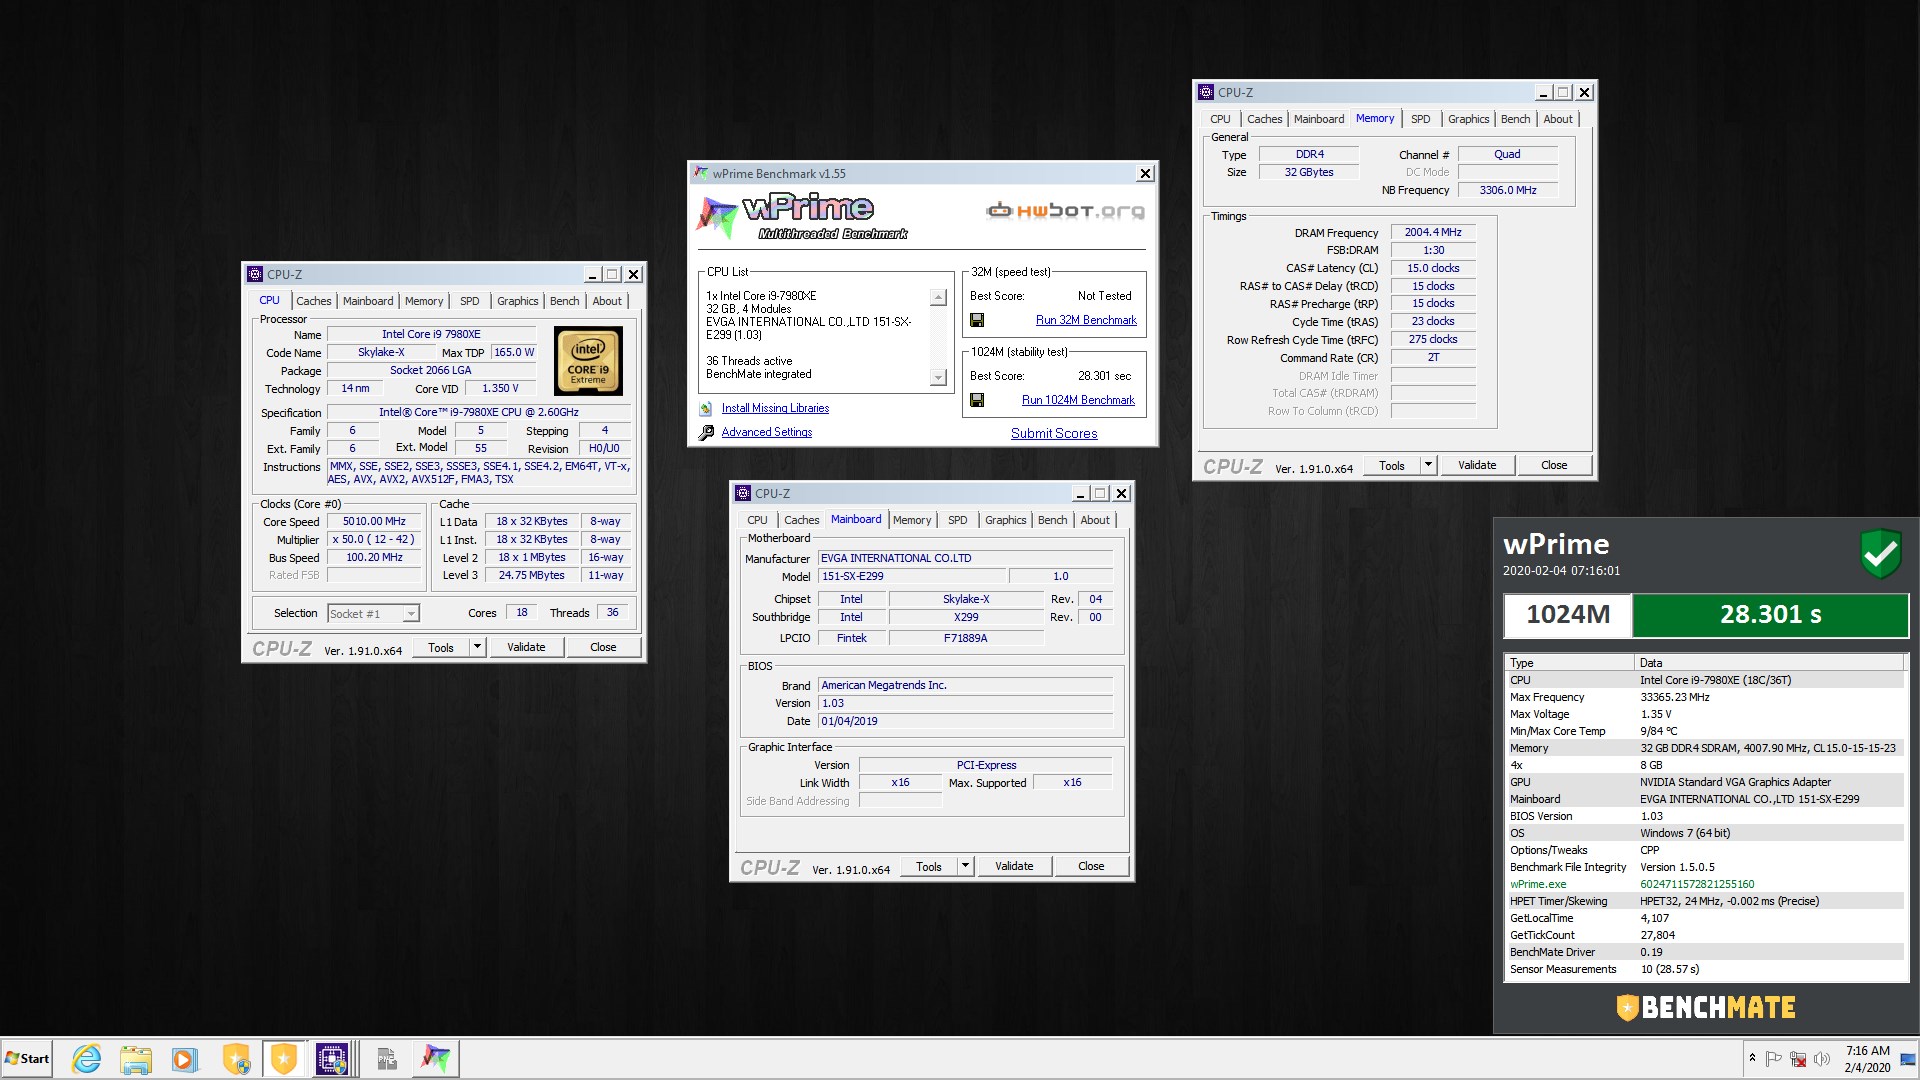Click the save icon beside 1024M Benchmark
Image resolution: width=1920 pixels, height=1080 pixels.
pyautogui.click(x=977, y=400)
